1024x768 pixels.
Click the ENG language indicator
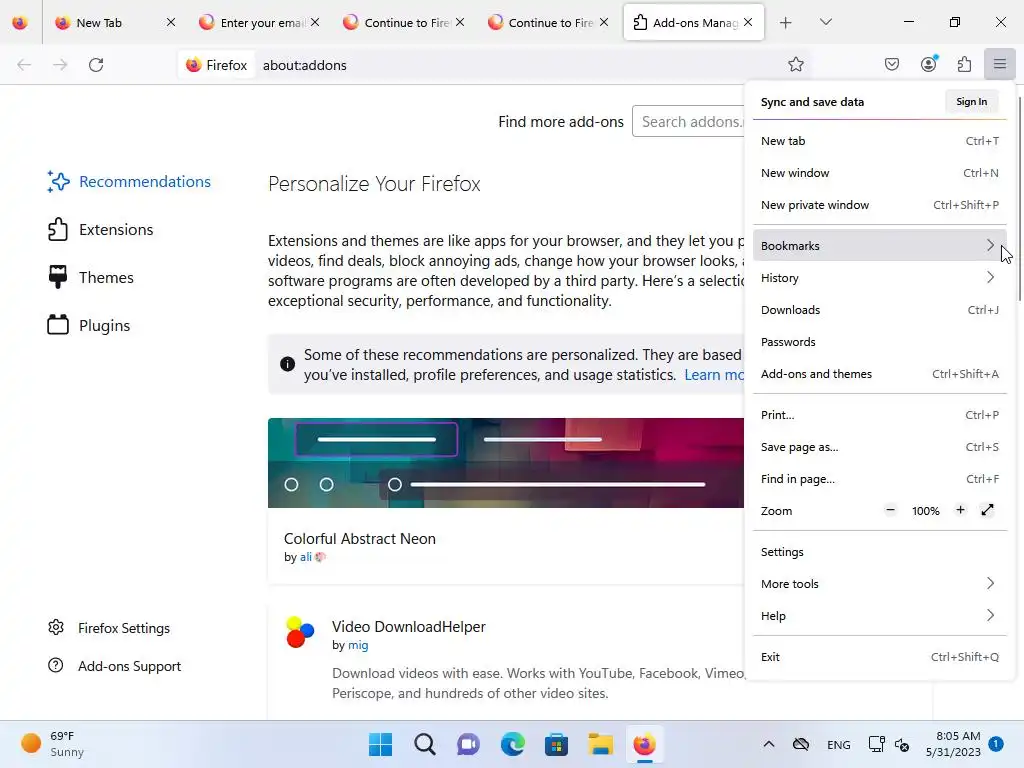tap(839, 745)
